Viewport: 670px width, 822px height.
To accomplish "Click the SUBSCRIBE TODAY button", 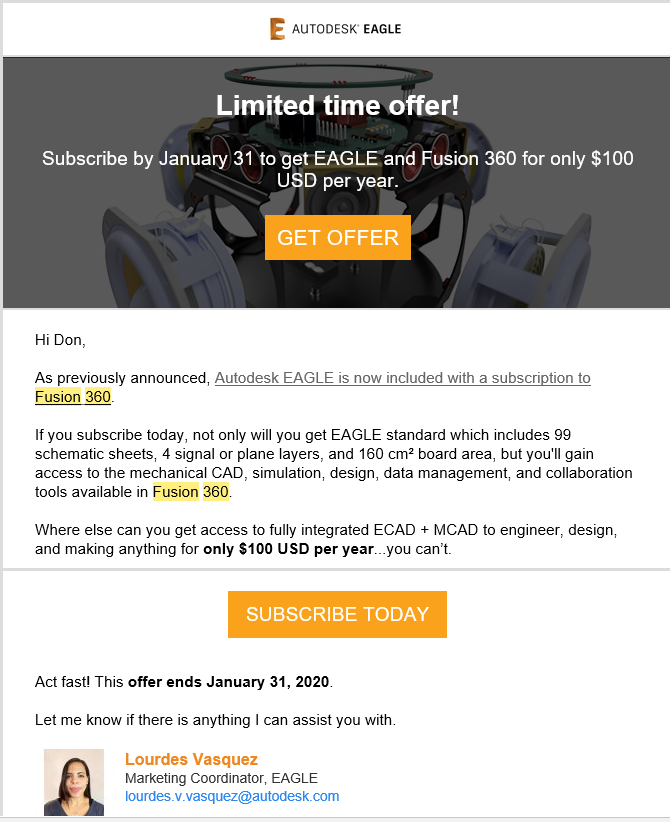I will 337,614.
